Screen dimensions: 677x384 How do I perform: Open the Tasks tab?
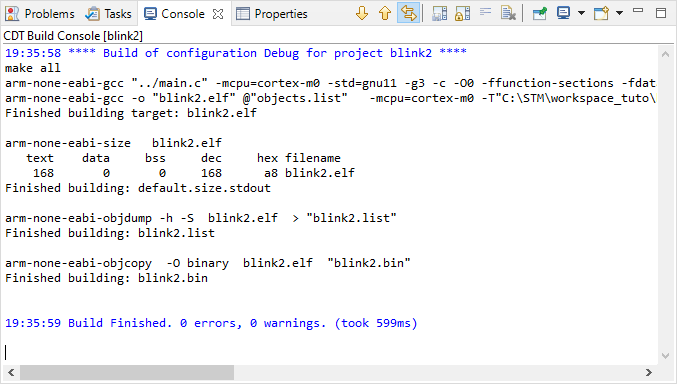click(x=108, y=14)
